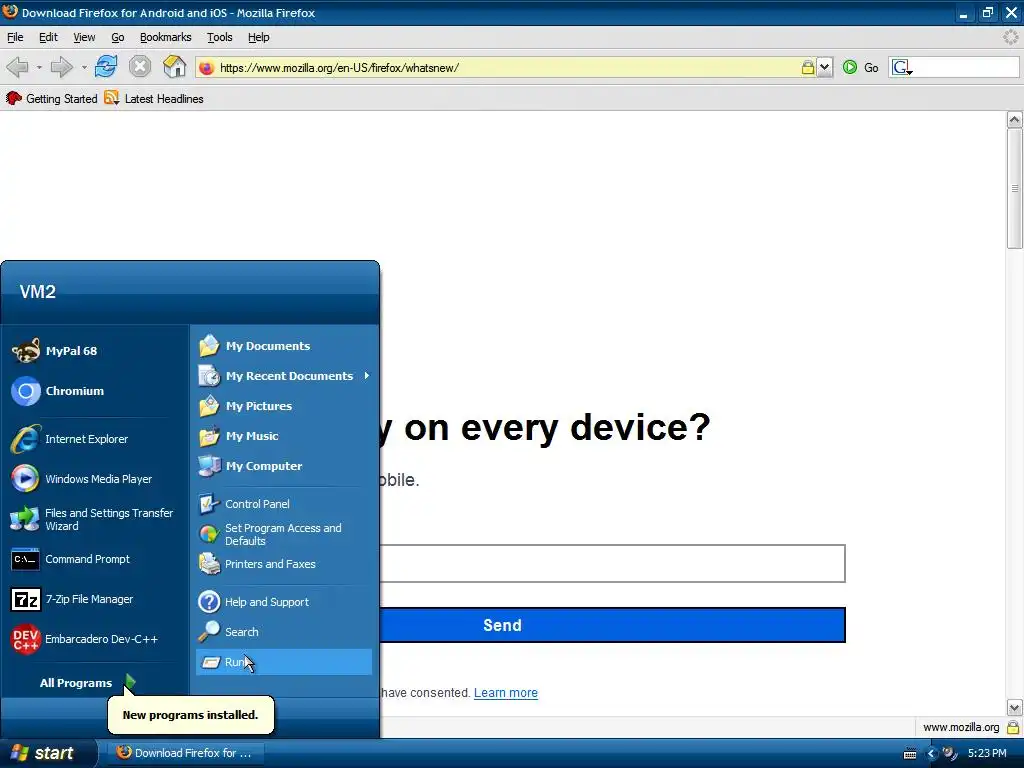Open the Home page icon
Image resolution: width=1024 pixels, height=768 pixels.
[174, 67]
